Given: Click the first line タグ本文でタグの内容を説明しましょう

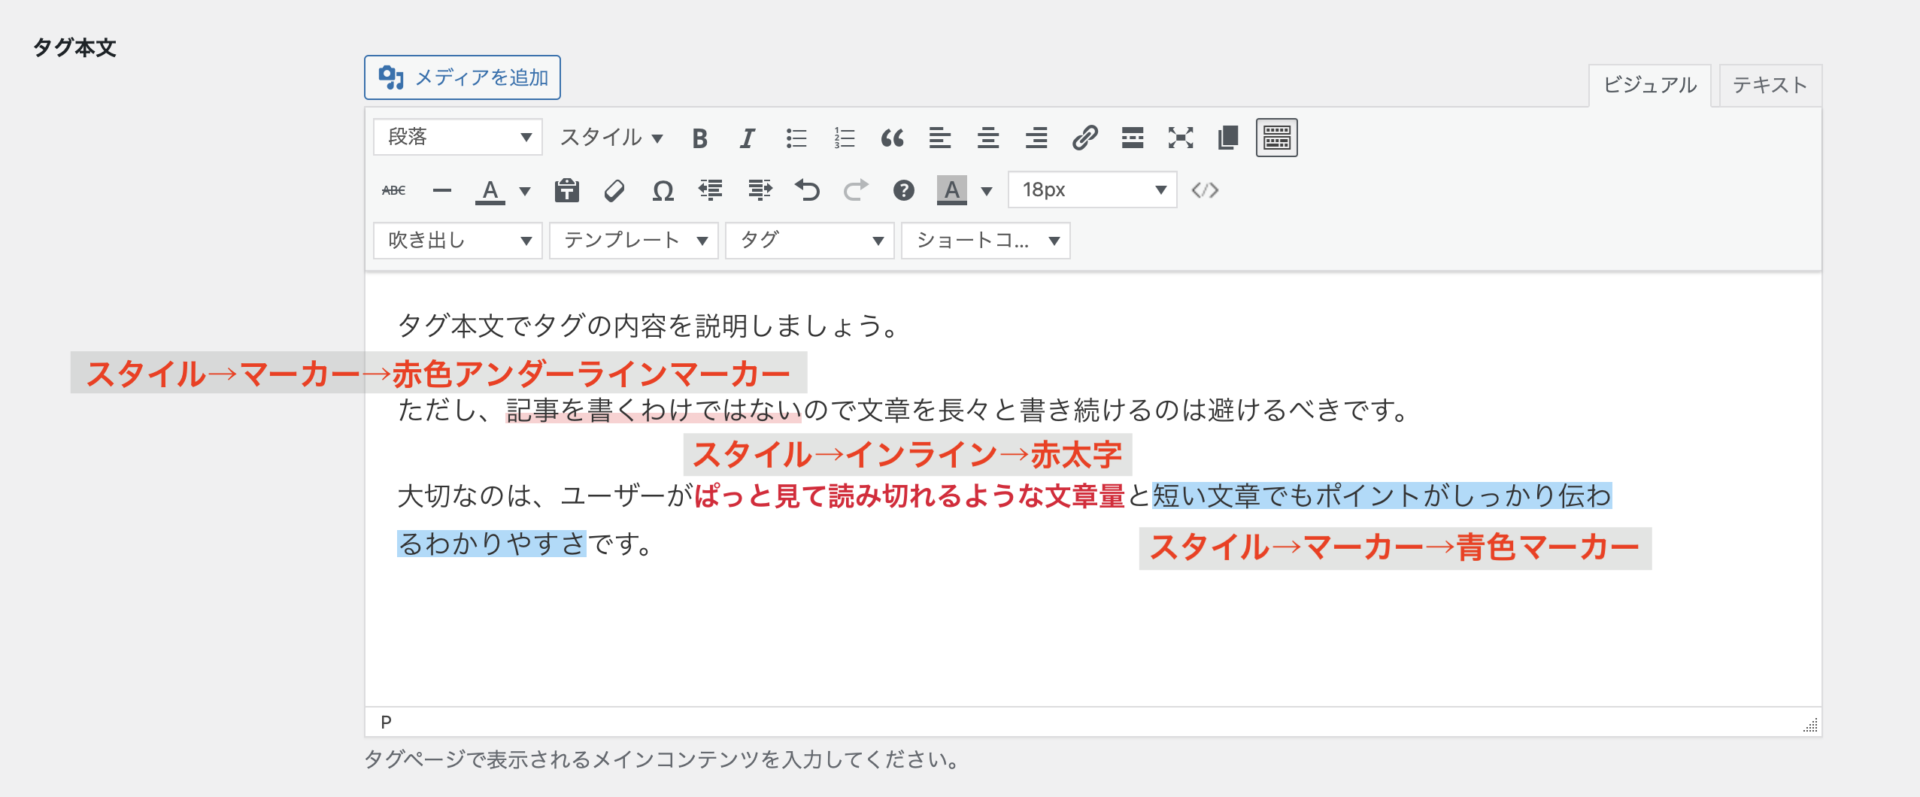Looking at the screenshot, I should [648, 326].
